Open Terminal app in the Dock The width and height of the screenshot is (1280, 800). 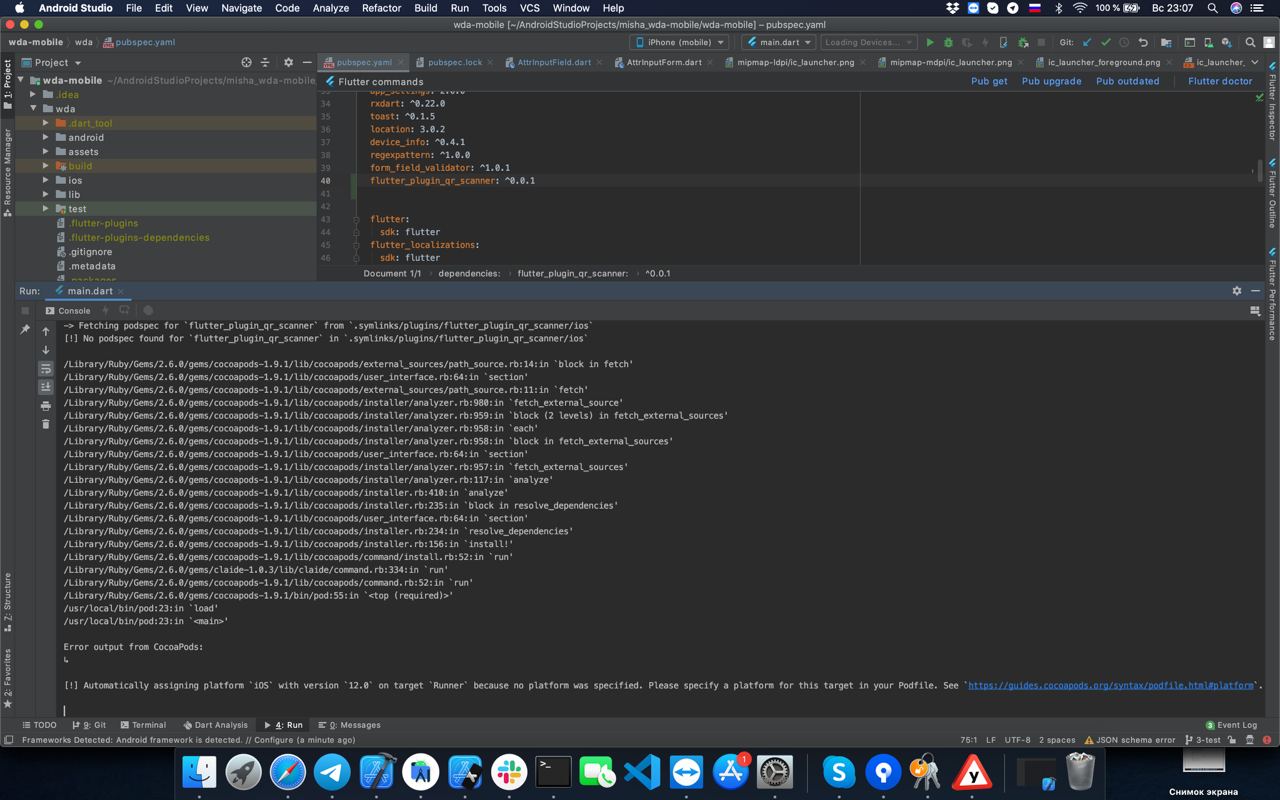pyautogui.click(x=553, y=771)
